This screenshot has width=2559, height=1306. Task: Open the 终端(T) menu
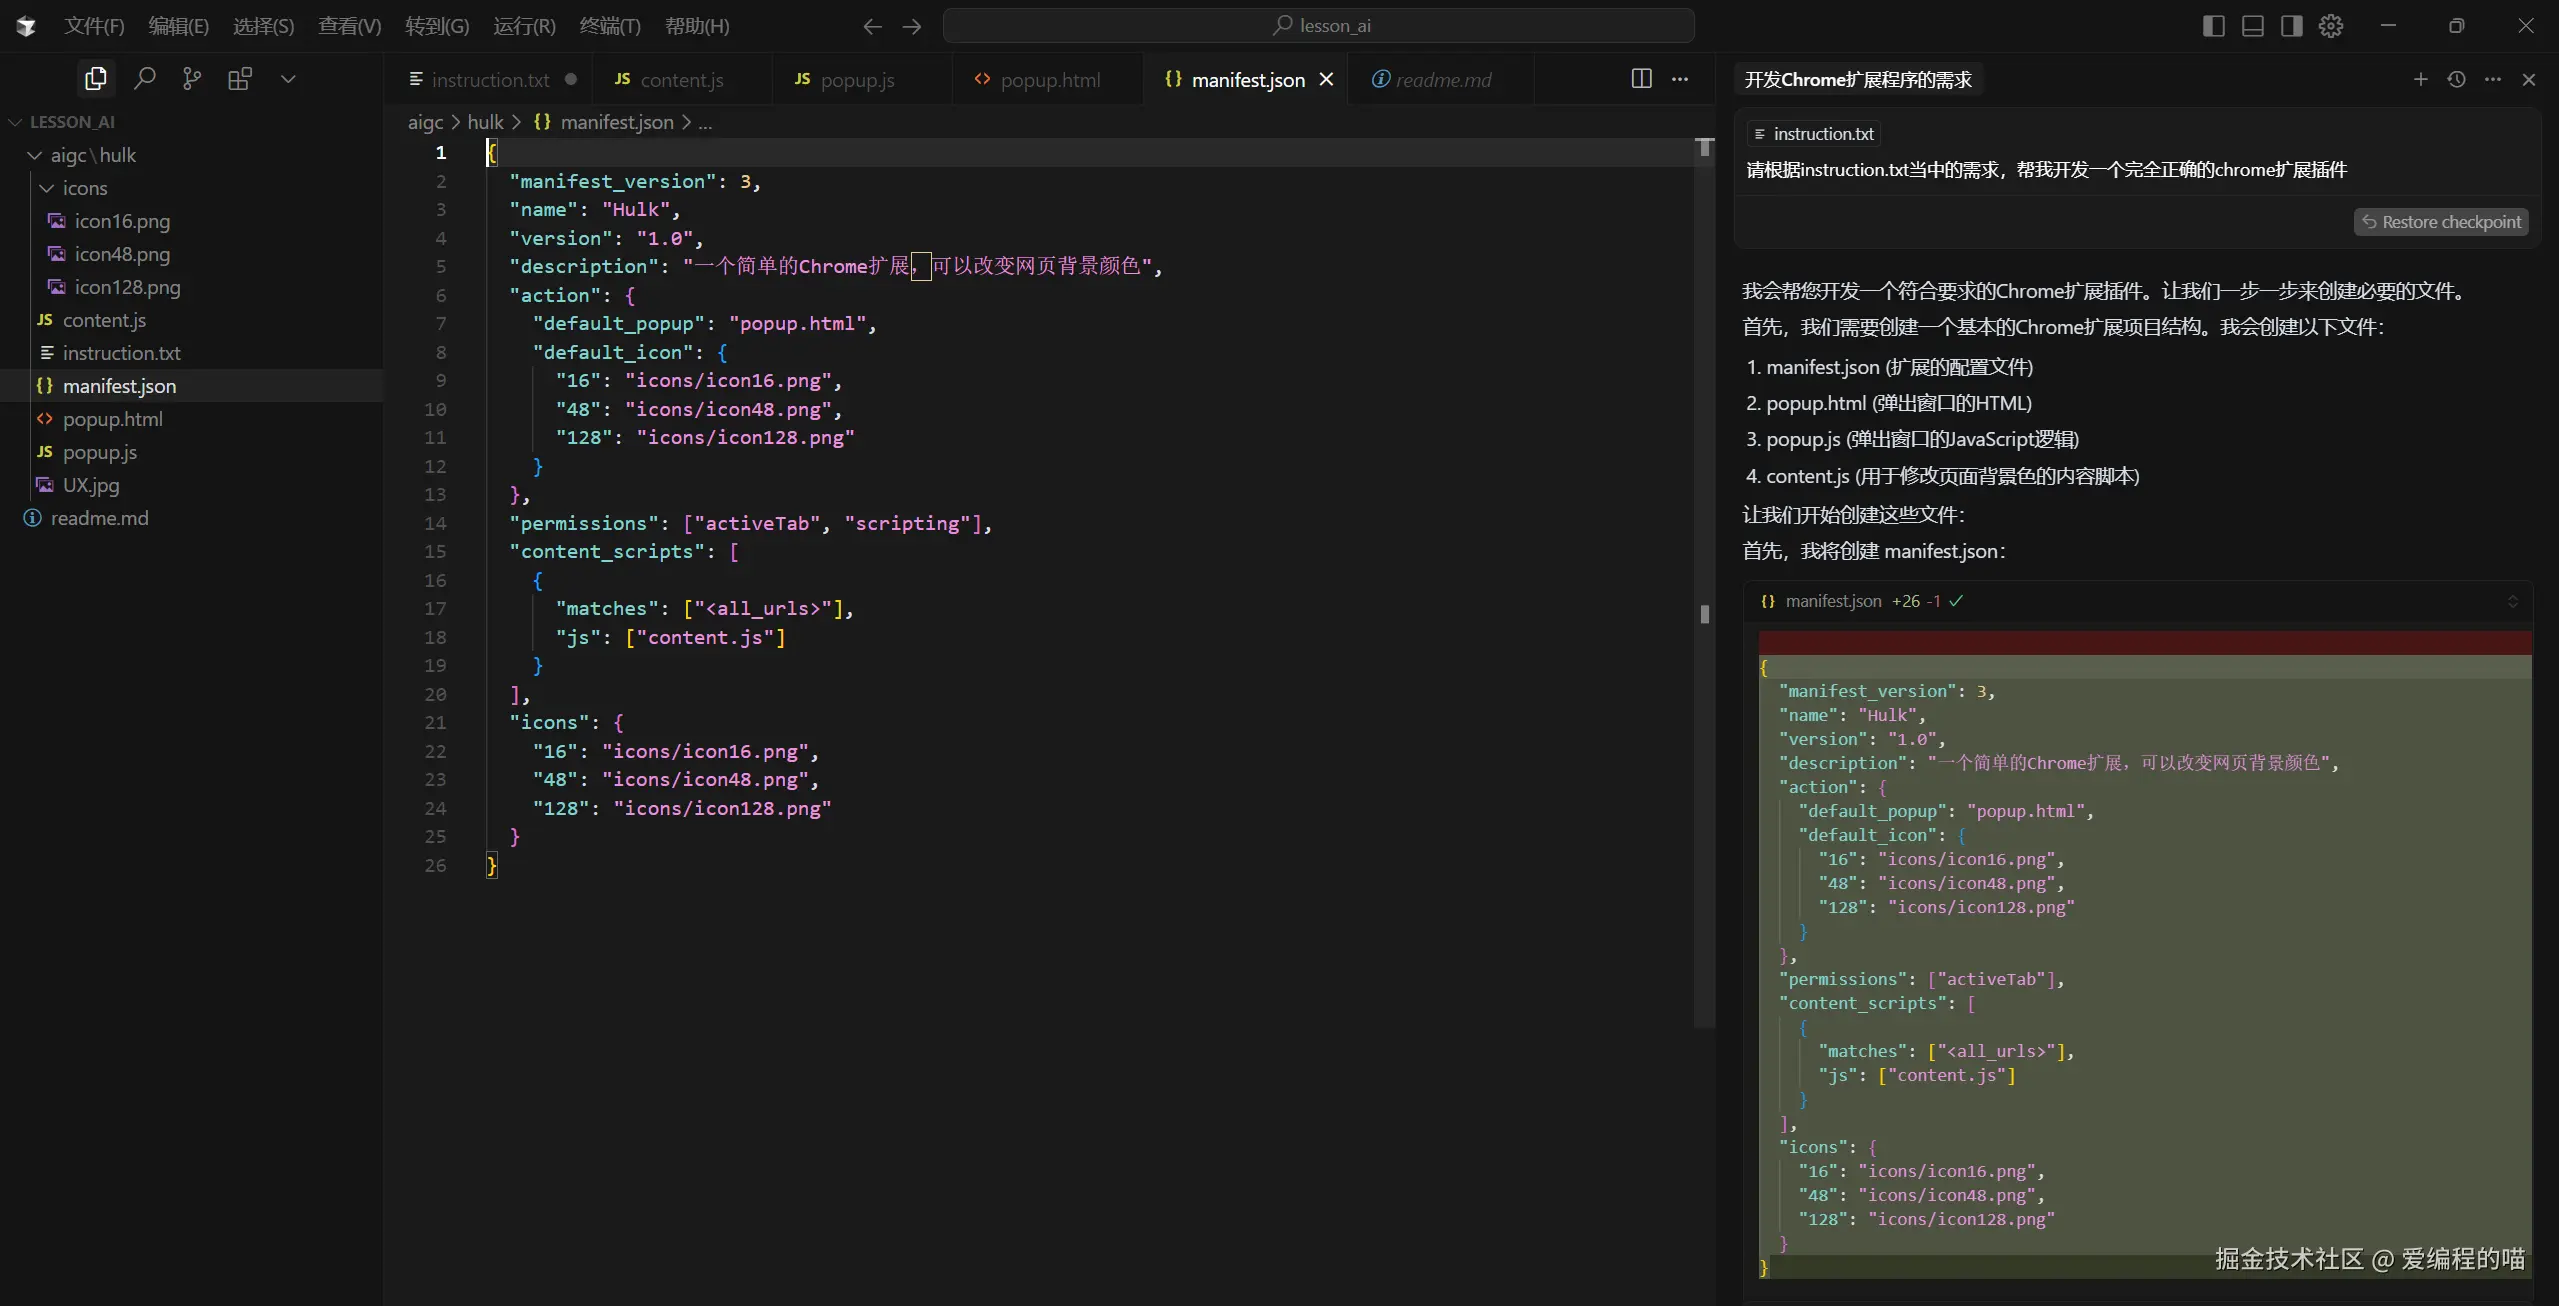(x=610, y=26)
